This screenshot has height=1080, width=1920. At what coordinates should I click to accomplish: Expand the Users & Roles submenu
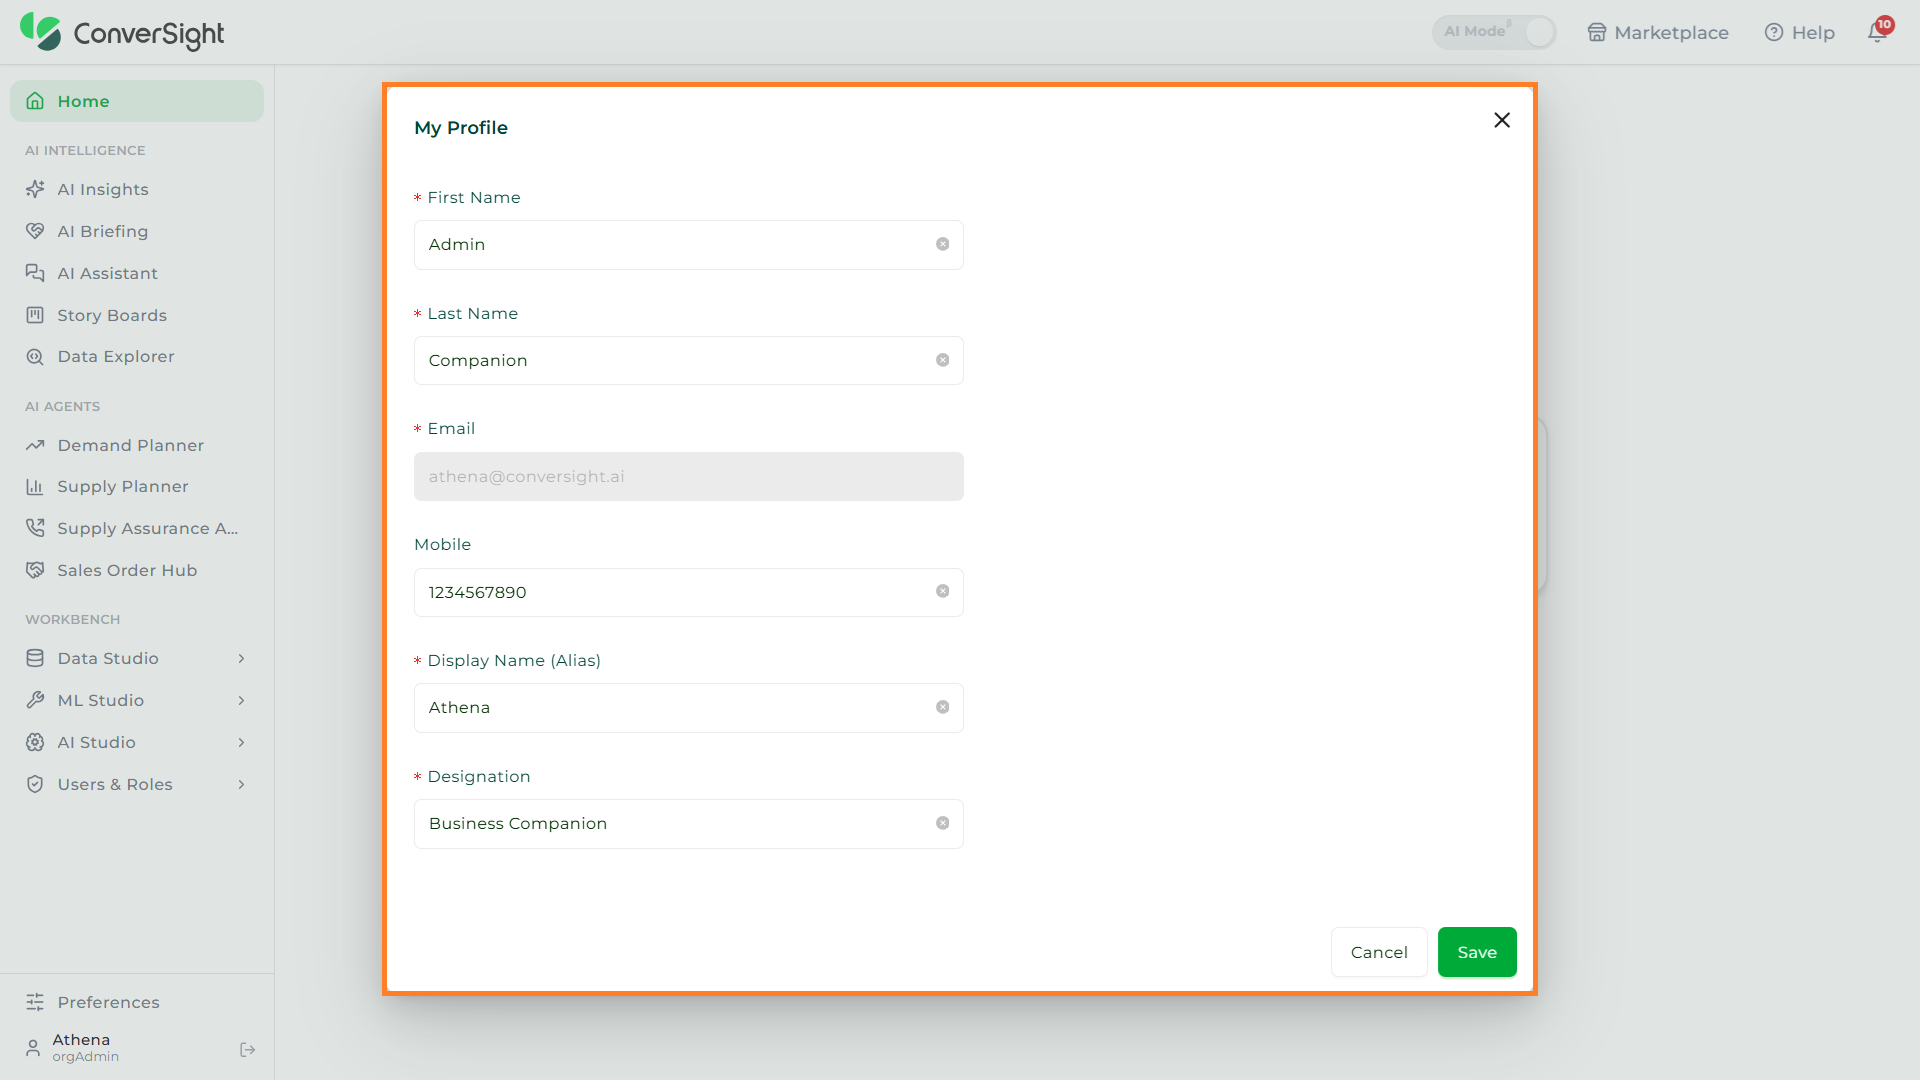point(241,784)
